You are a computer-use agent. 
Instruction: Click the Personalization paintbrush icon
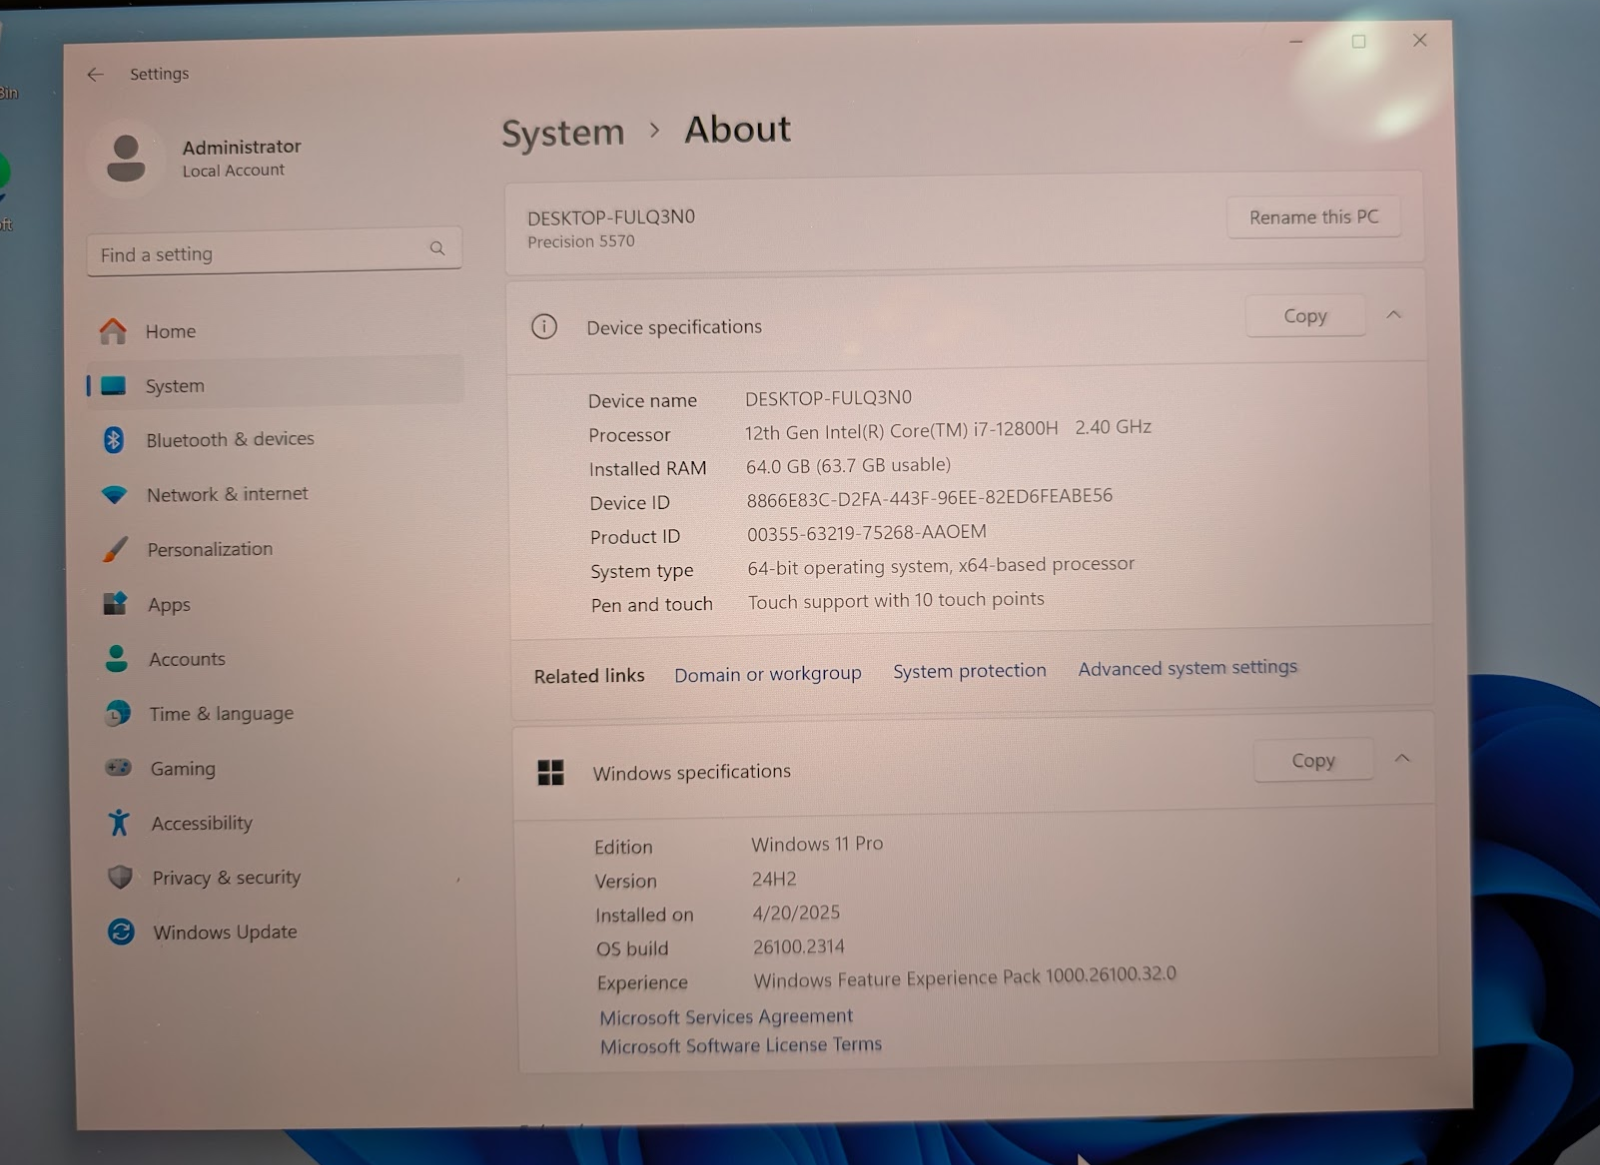click(x=115, y=549)
